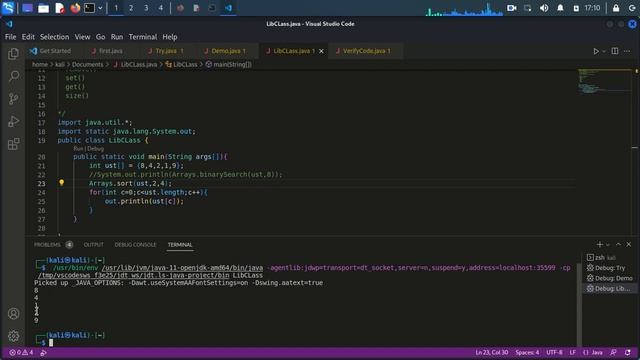Click Documents folder in breadcrumb
Viewport: 640px width, 360px height.
click(87, 64)
